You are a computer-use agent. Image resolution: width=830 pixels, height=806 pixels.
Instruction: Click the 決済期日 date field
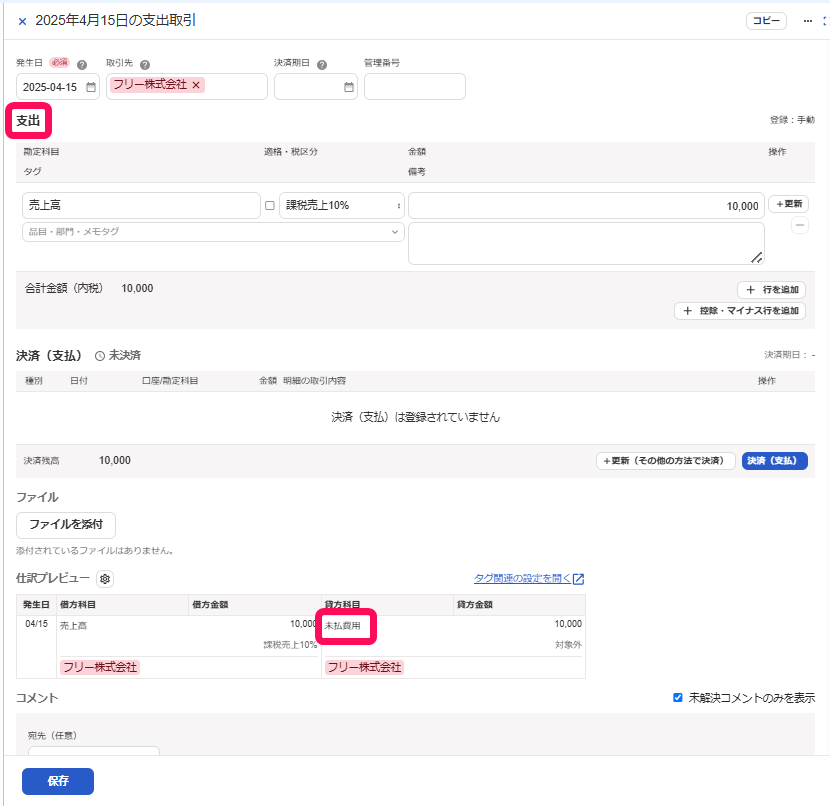click(x=315, y=87)
